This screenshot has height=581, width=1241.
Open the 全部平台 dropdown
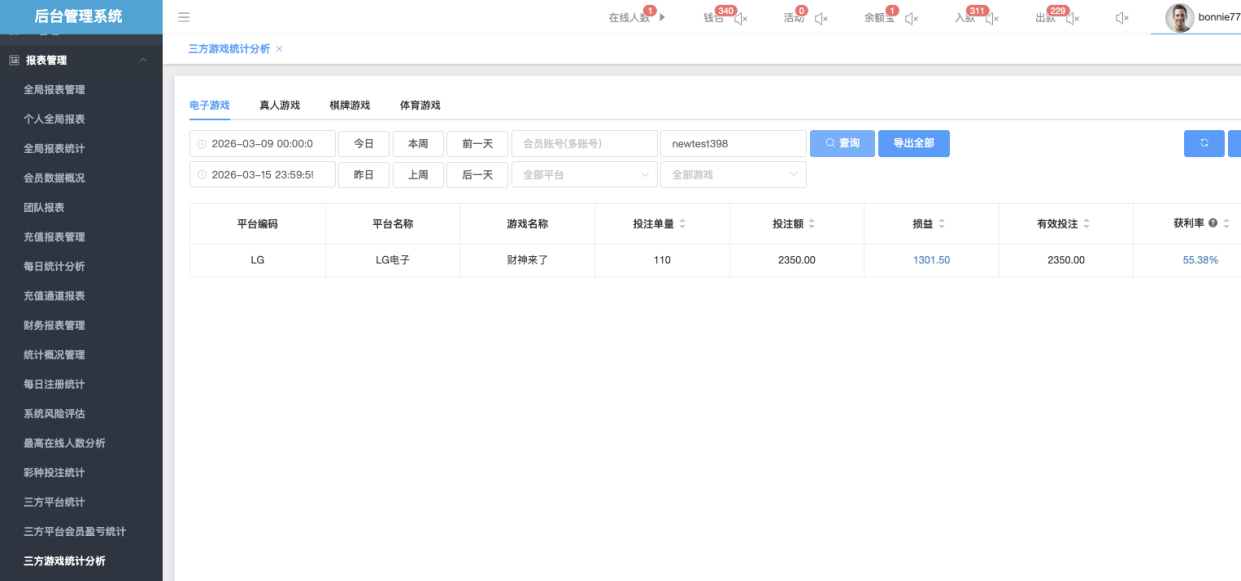click(584, 175)
